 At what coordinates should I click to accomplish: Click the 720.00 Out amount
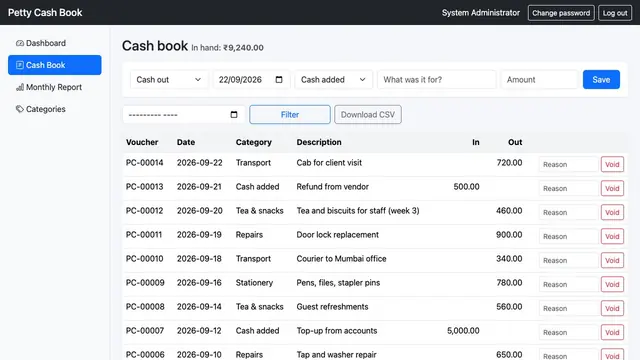point(509,162)
